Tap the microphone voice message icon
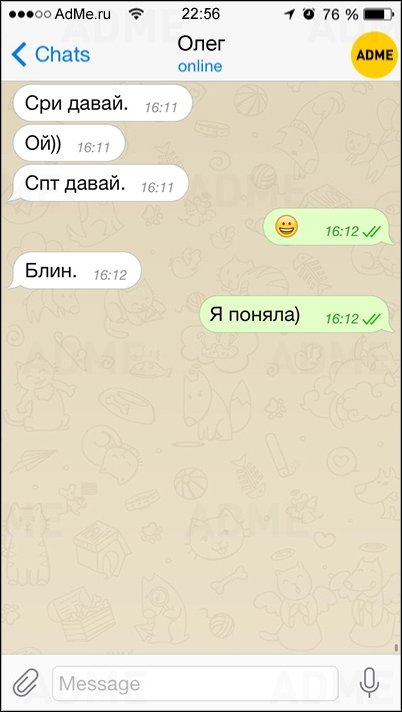Image resolution: width=402 pixels, height=712 pixels. point(369,682)
